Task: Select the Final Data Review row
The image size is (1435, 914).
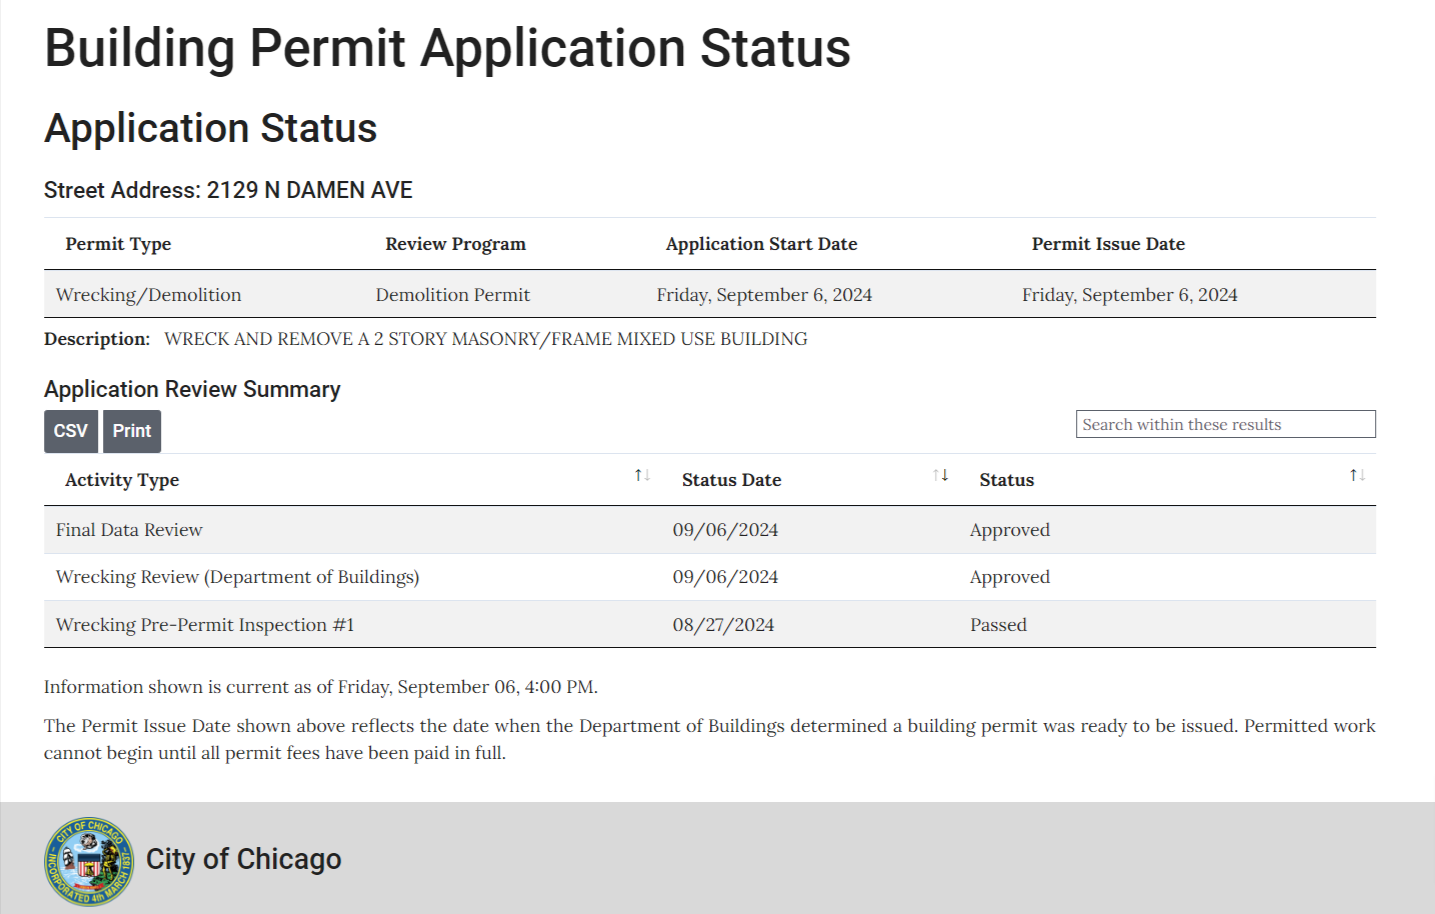Action: (710, 530)
